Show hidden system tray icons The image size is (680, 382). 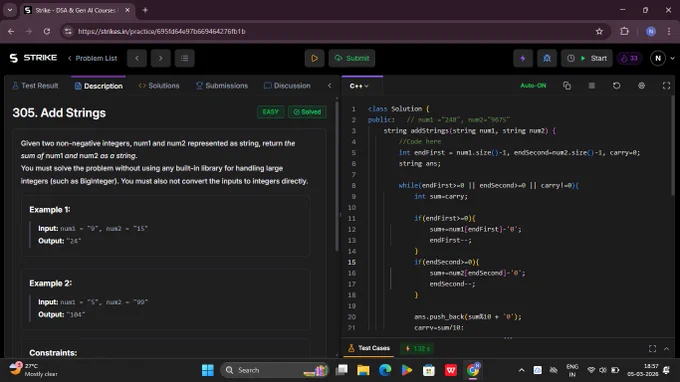(522, 370)
